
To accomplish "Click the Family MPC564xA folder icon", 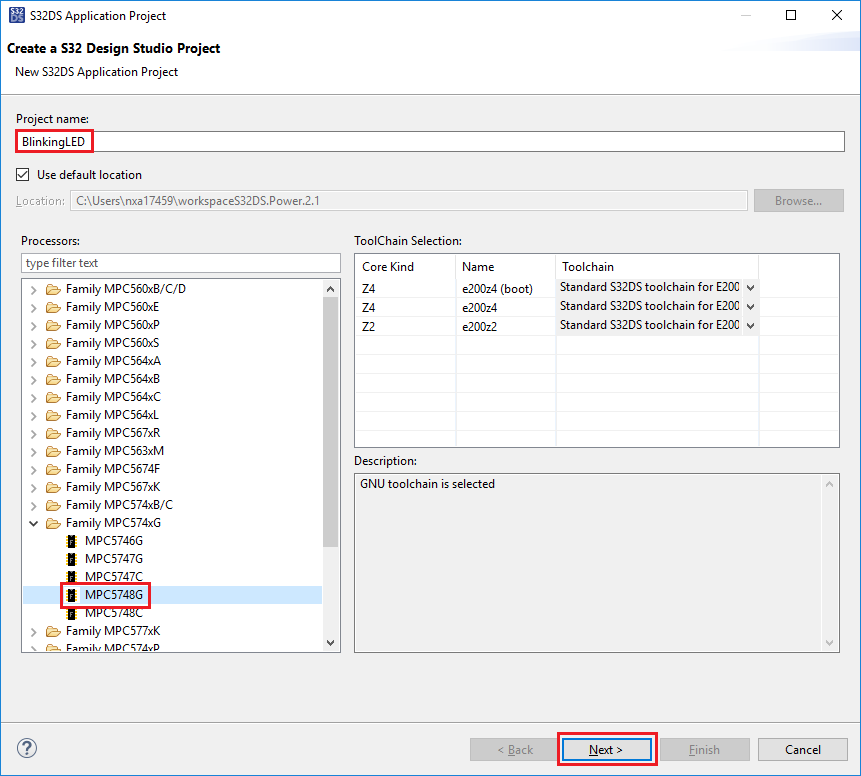I will coord(53,361).
